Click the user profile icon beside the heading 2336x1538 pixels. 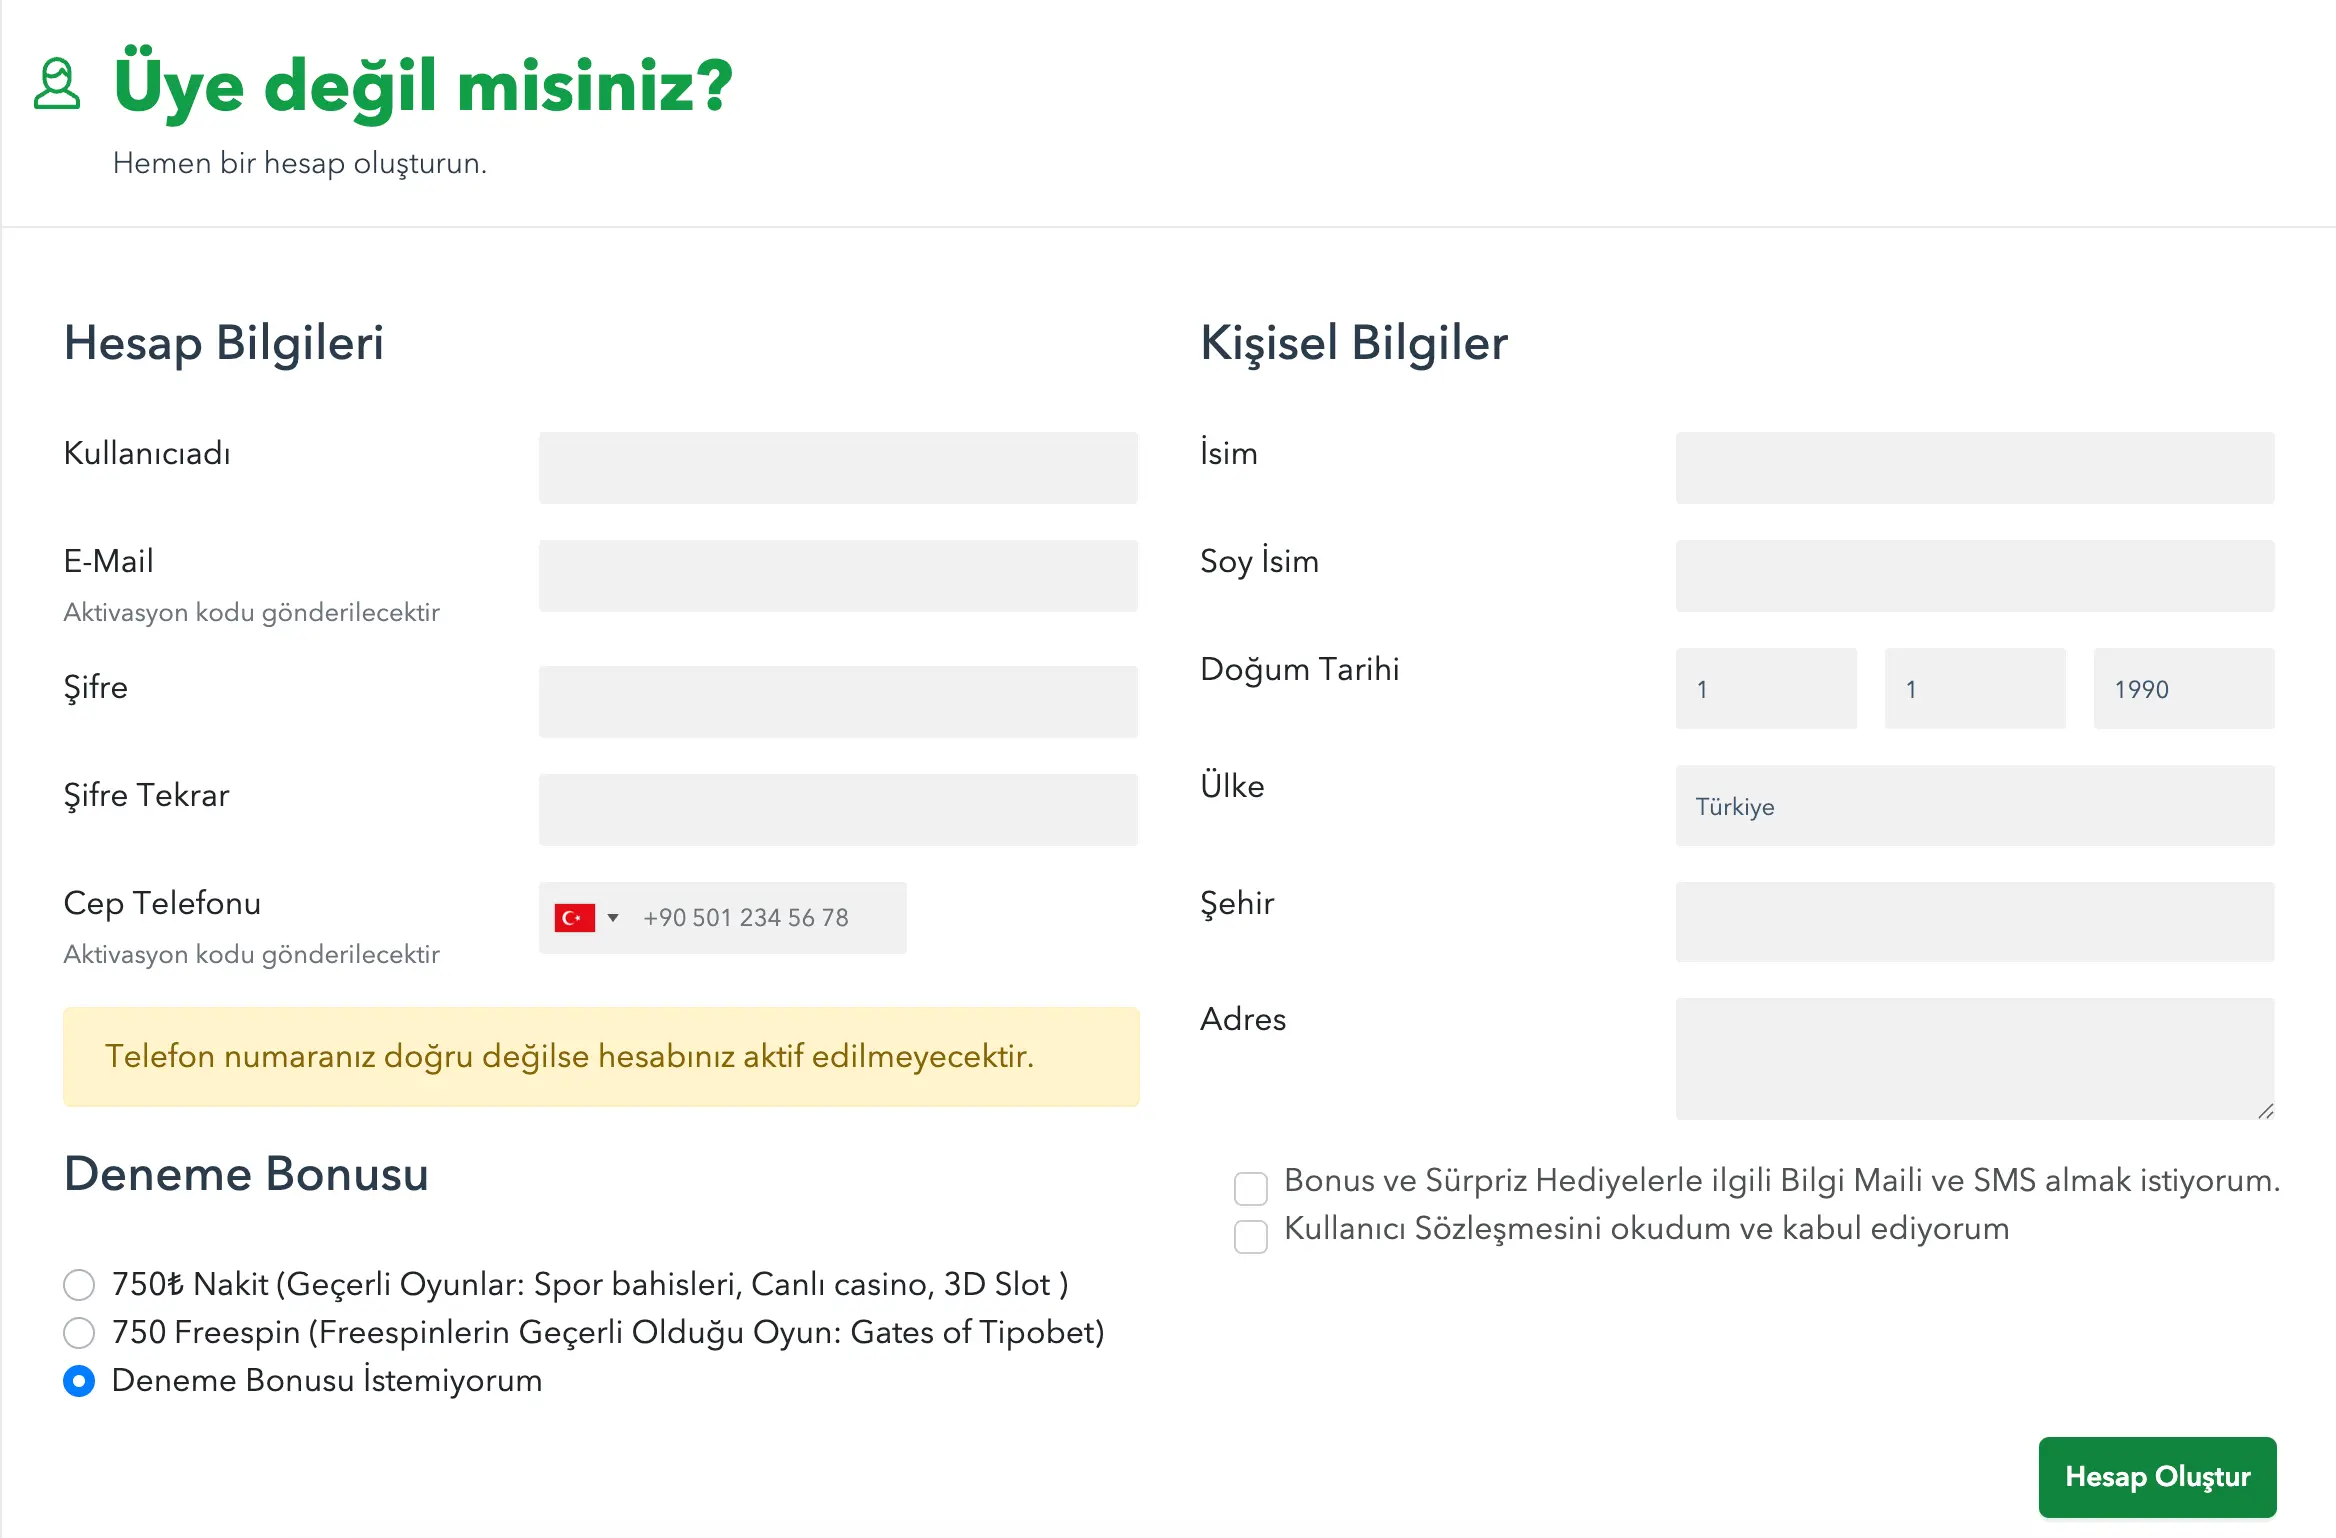pyautogui.click(x=56, y=84)
